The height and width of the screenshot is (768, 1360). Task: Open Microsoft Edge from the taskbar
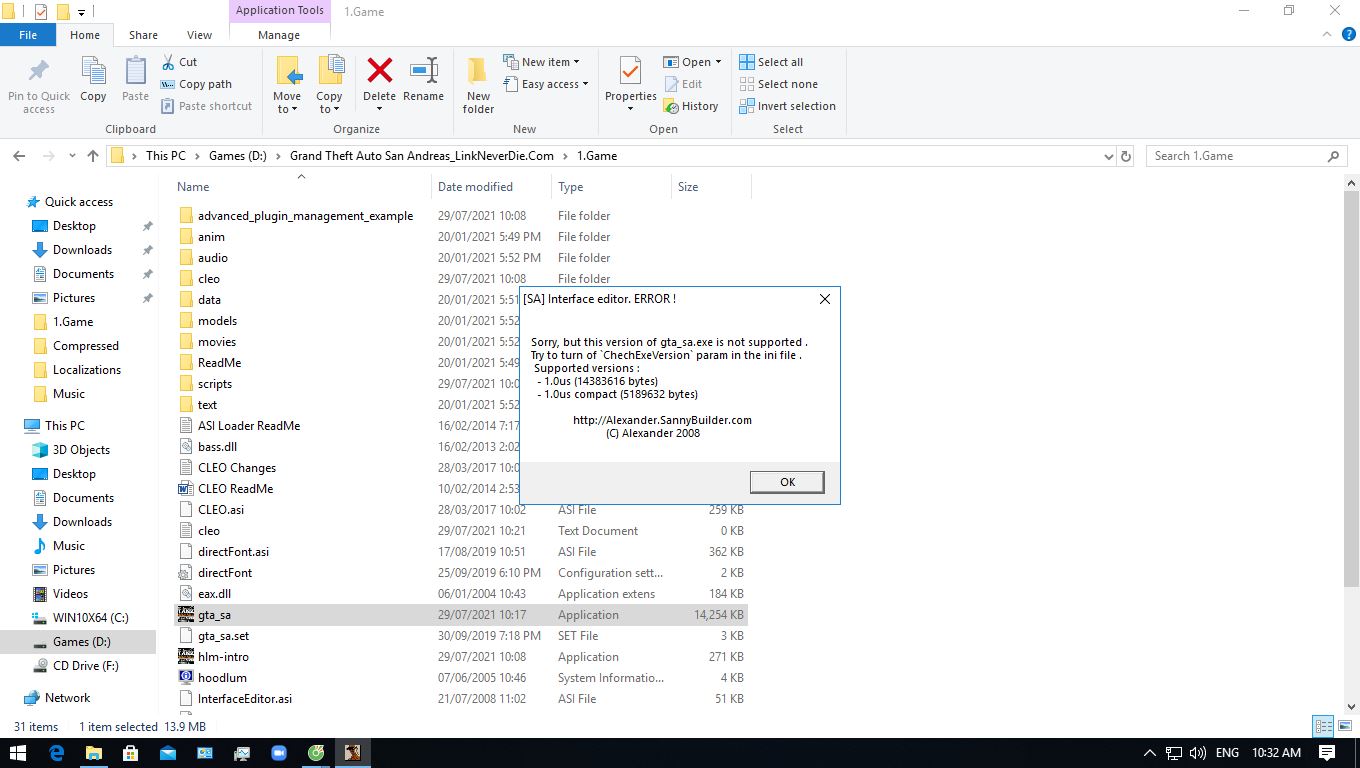[x=58, y=751]
